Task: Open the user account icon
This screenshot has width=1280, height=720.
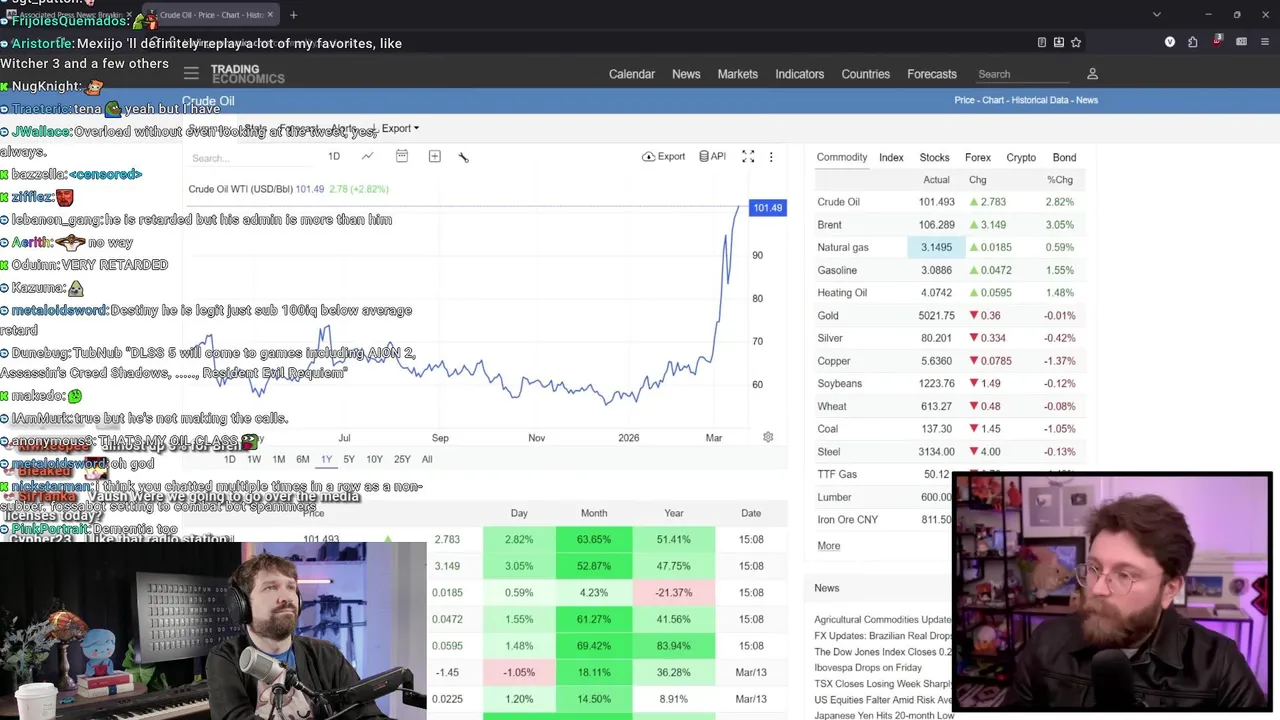Action: (x=1092, y=74)
